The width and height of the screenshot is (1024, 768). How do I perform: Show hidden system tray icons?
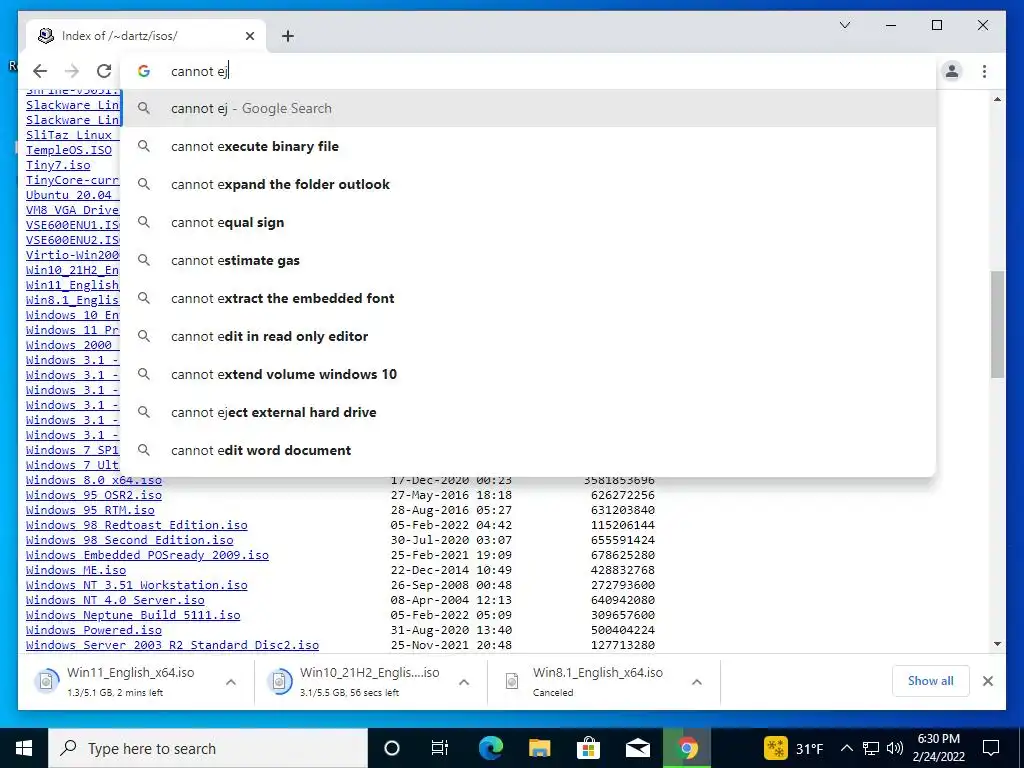(846, 748)
